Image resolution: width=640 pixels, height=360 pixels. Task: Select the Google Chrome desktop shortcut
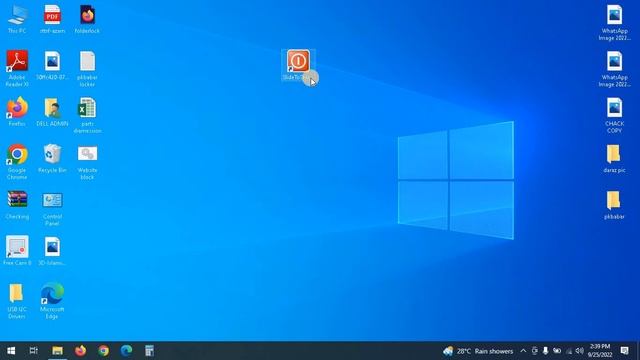pyautogui.click(x=17, y=161)
